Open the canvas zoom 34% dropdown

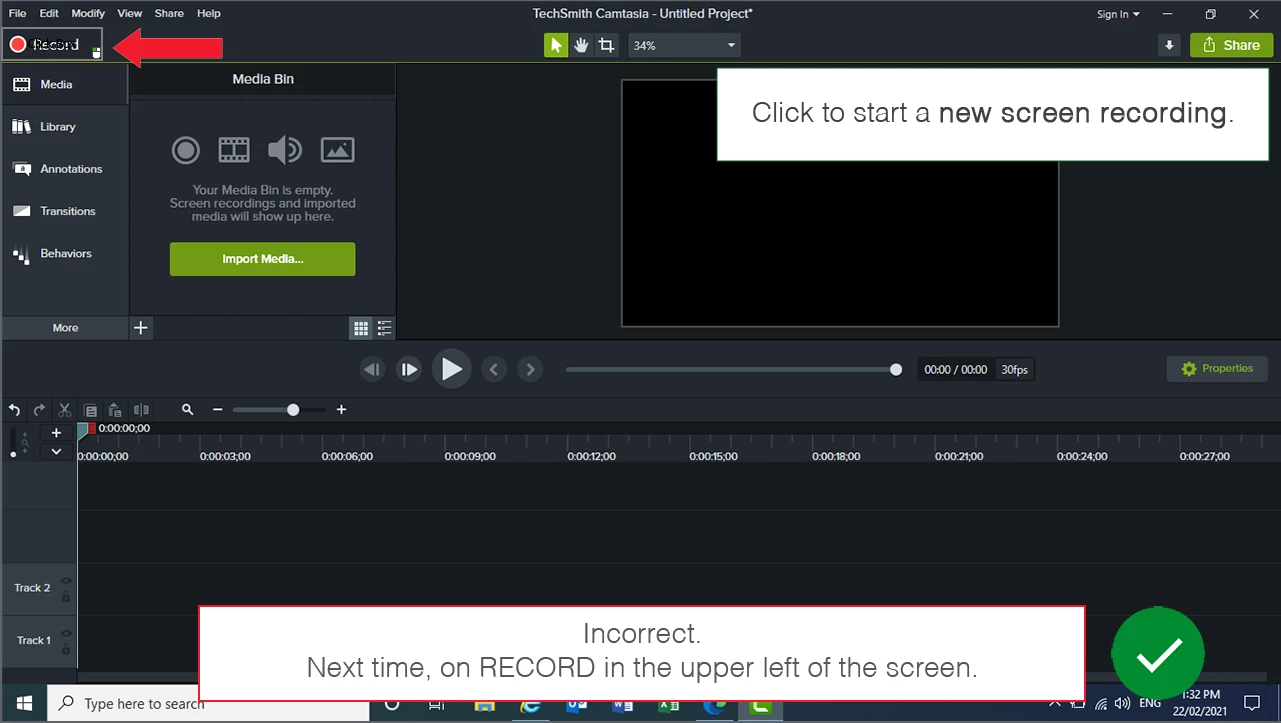pos(685,45)
